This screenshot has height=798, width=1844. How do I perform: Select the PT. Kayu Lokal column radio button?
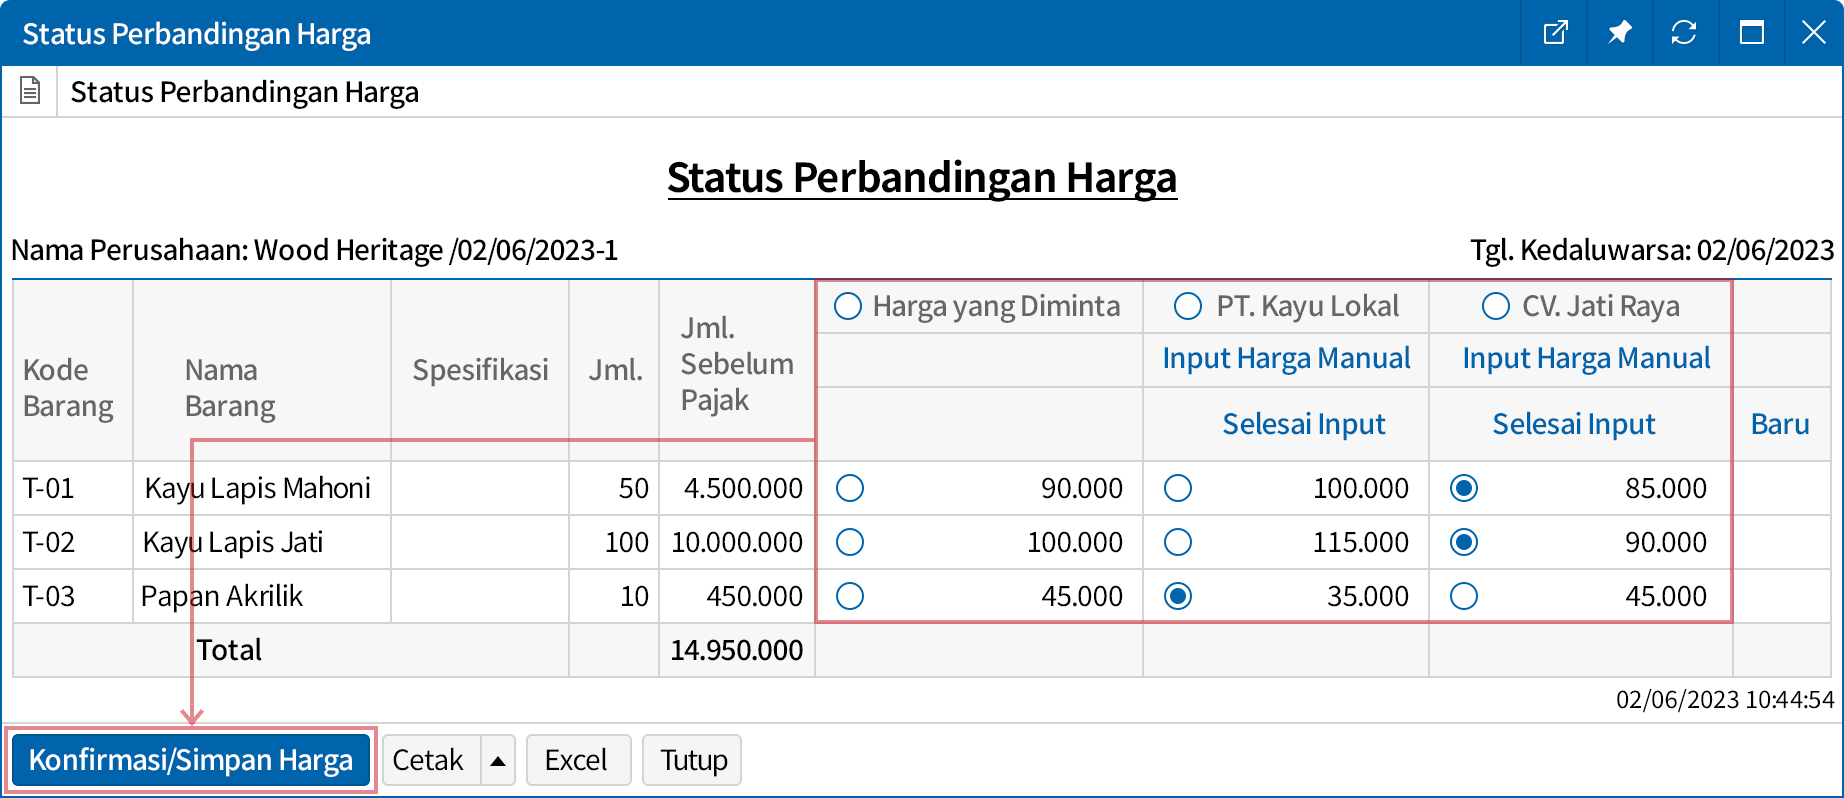1188,306
